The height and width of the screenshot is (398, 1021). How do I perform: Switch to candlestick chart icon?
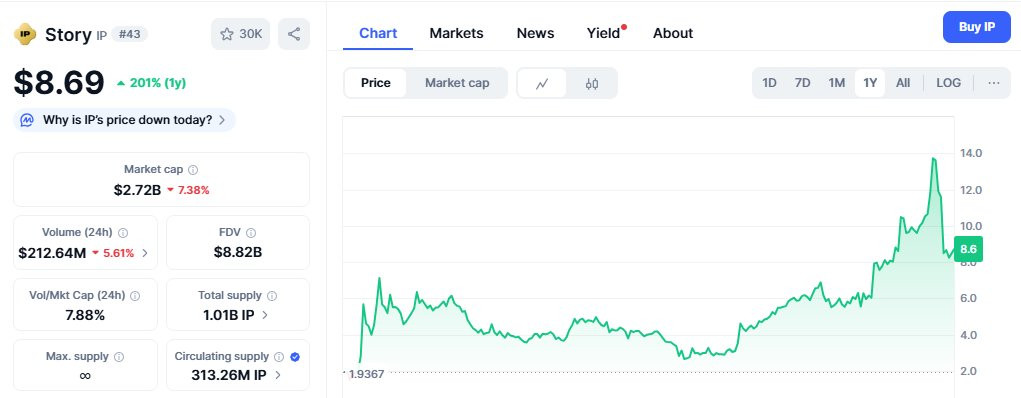click(591, 83)
